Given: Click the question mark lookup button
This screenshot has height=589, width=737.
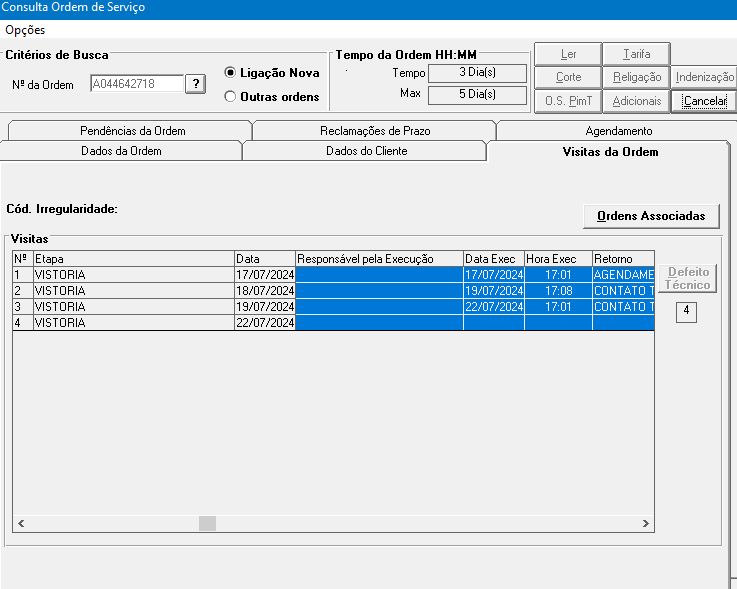Looking at the screenshot, I should (x=196, y=84).
